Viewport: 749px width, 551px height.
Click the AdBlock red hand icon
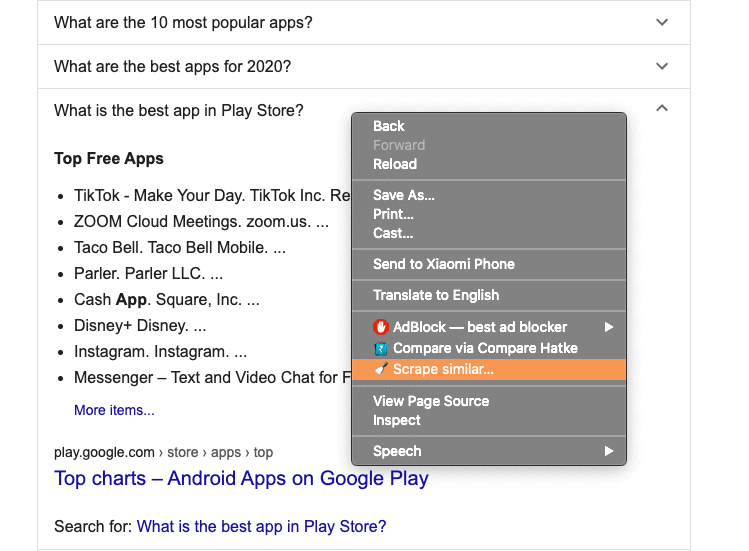[x=380, y=327]
